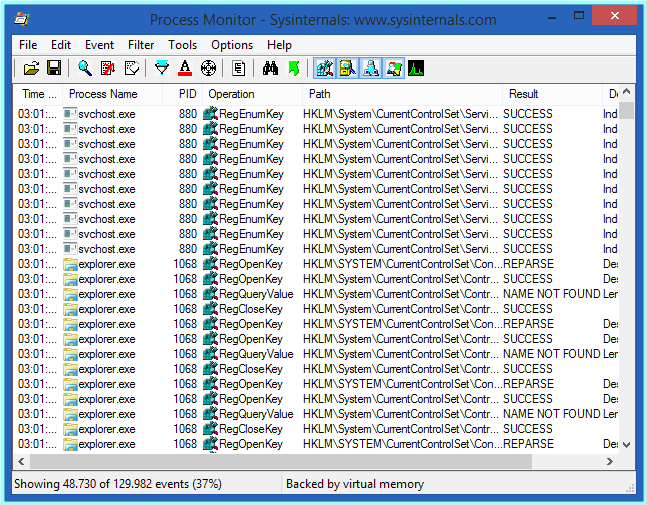Viewport: 647px width, 505px height.
Task: Toggle Show Process and Thread Activity button
Action: [394, 68]
